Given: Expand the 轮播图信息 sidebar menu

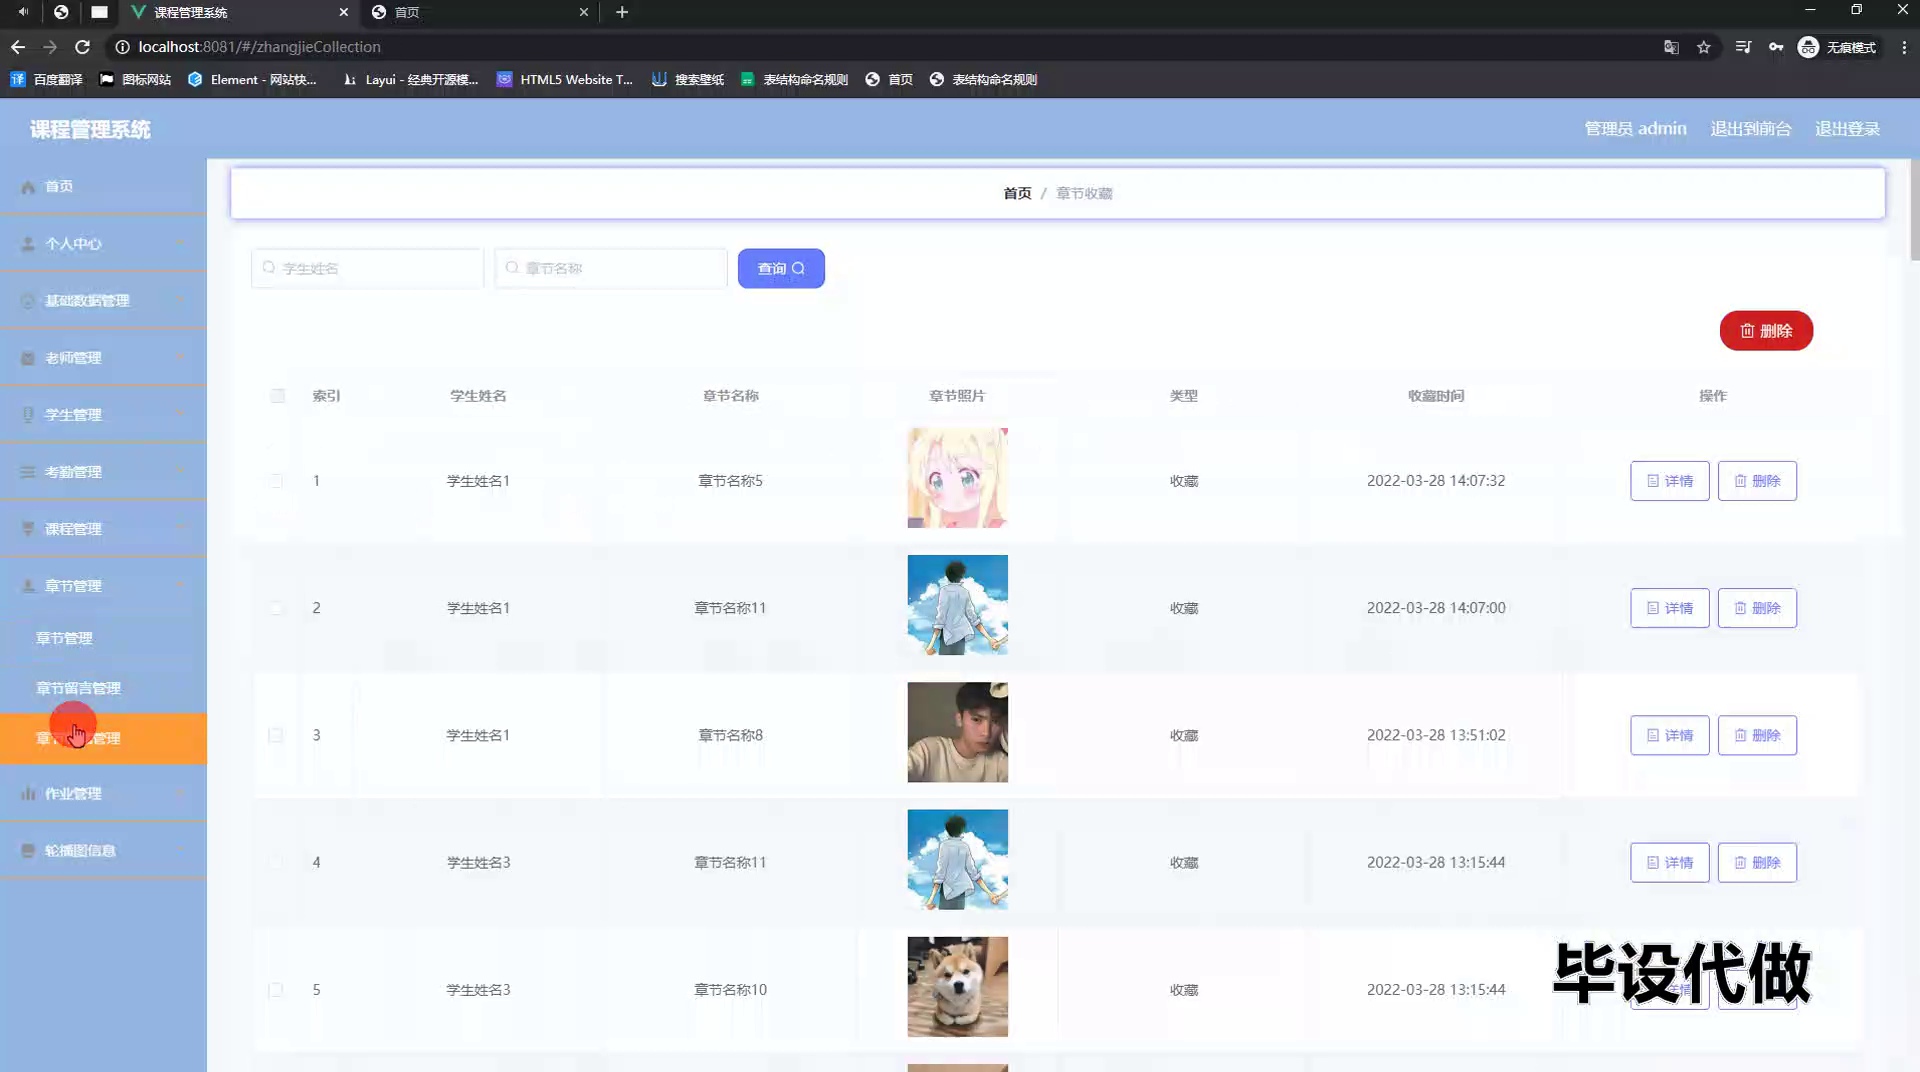Looking at the screenshot, I should 103,850.
